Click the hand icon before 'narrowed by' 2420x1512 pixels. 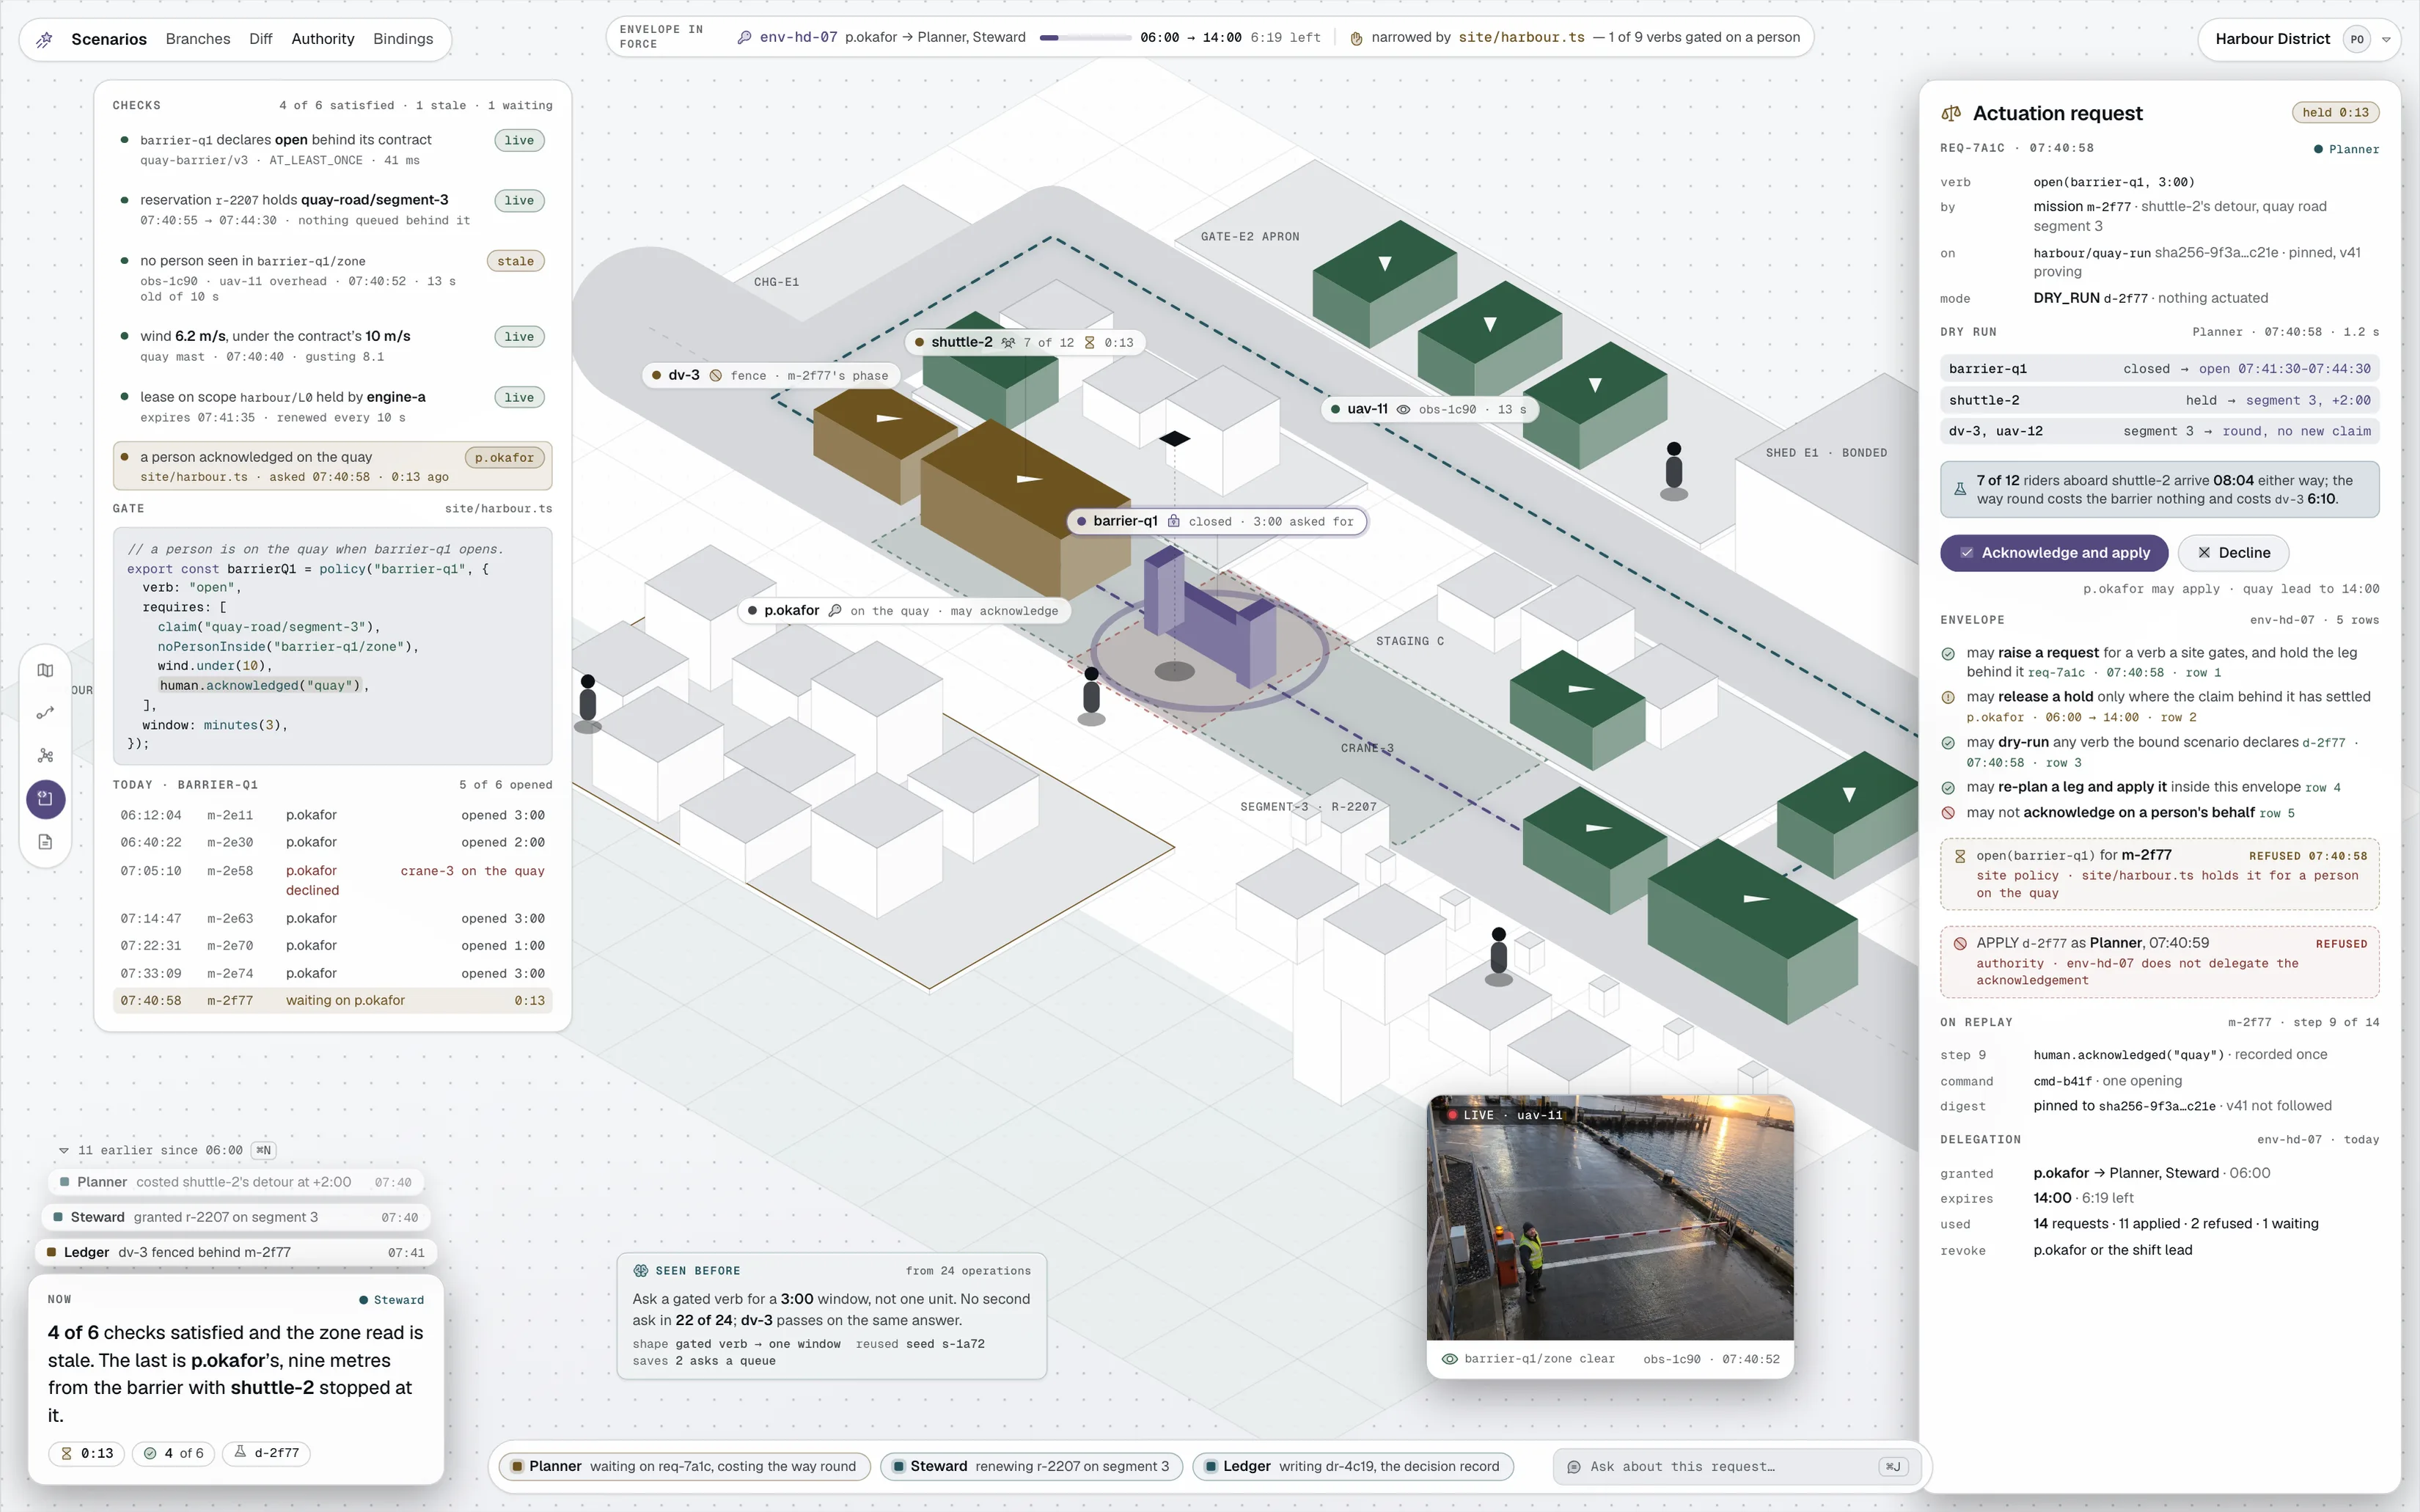[1356, 38]
